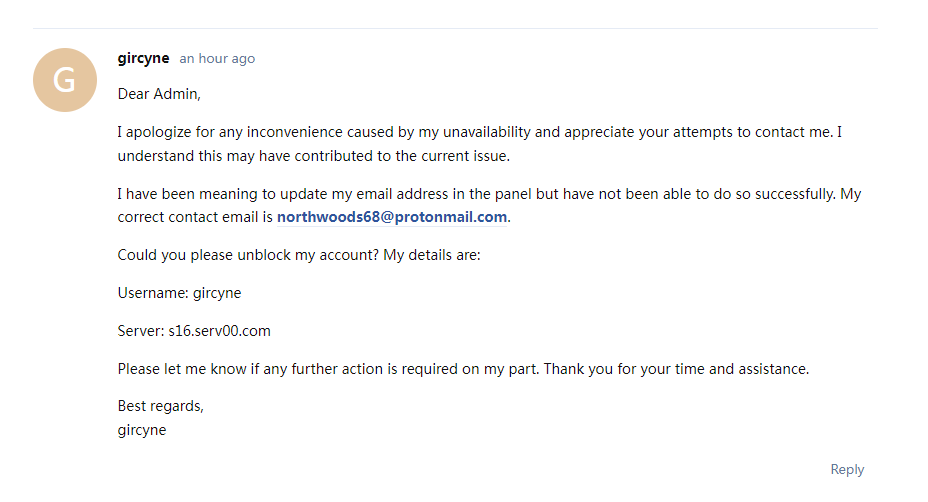
Task: Click the horizontal divider above the comment
Action: click(x=455, y=28)
